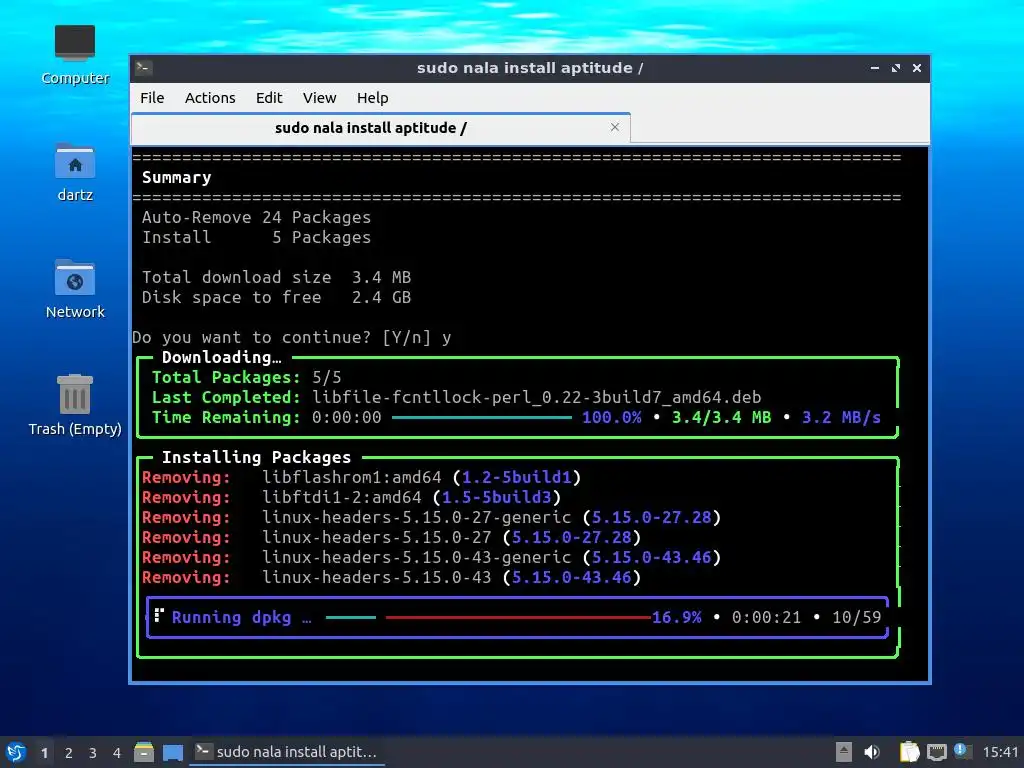Click the download progress bar at 100.0%
Viewport: 1024px width, 768px height.
482,417
